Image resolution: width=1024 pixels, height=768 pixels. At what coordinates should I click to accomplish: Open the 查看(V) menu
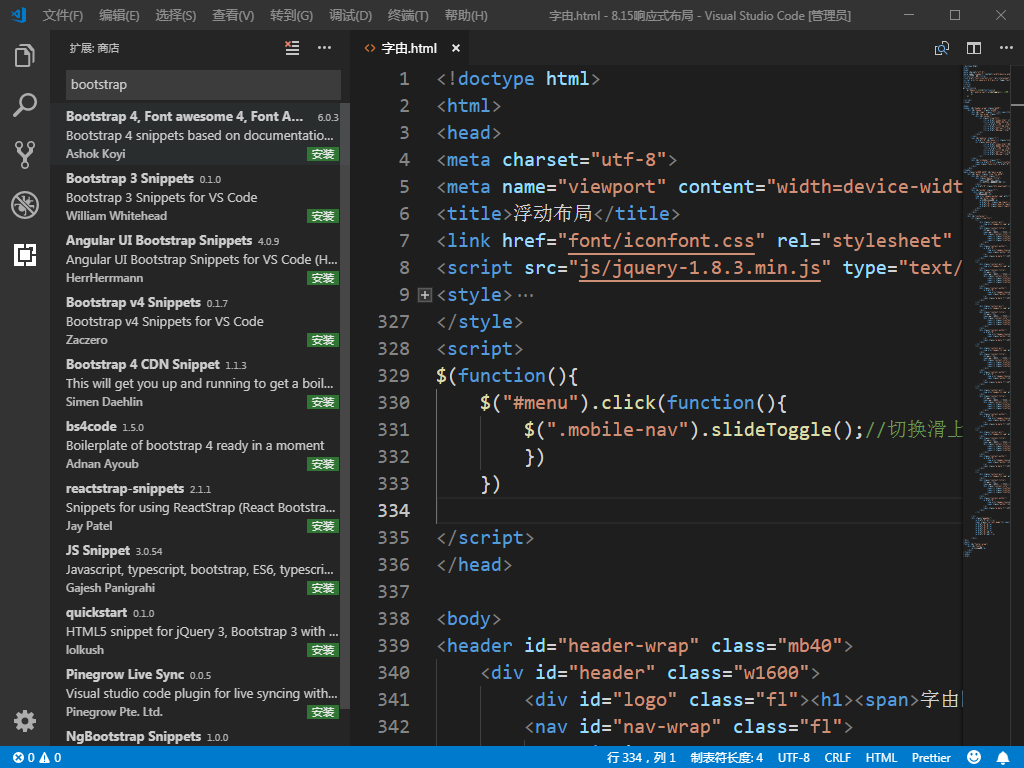click(233, 15)
